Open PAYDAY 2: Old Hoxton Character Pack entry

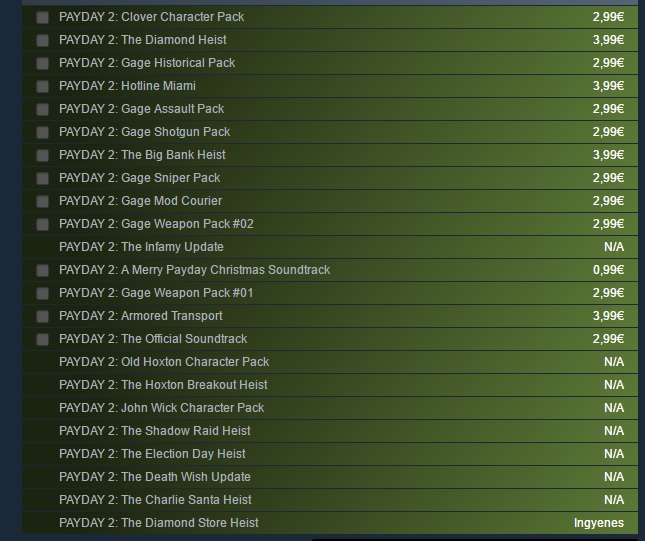pos(164,362)
